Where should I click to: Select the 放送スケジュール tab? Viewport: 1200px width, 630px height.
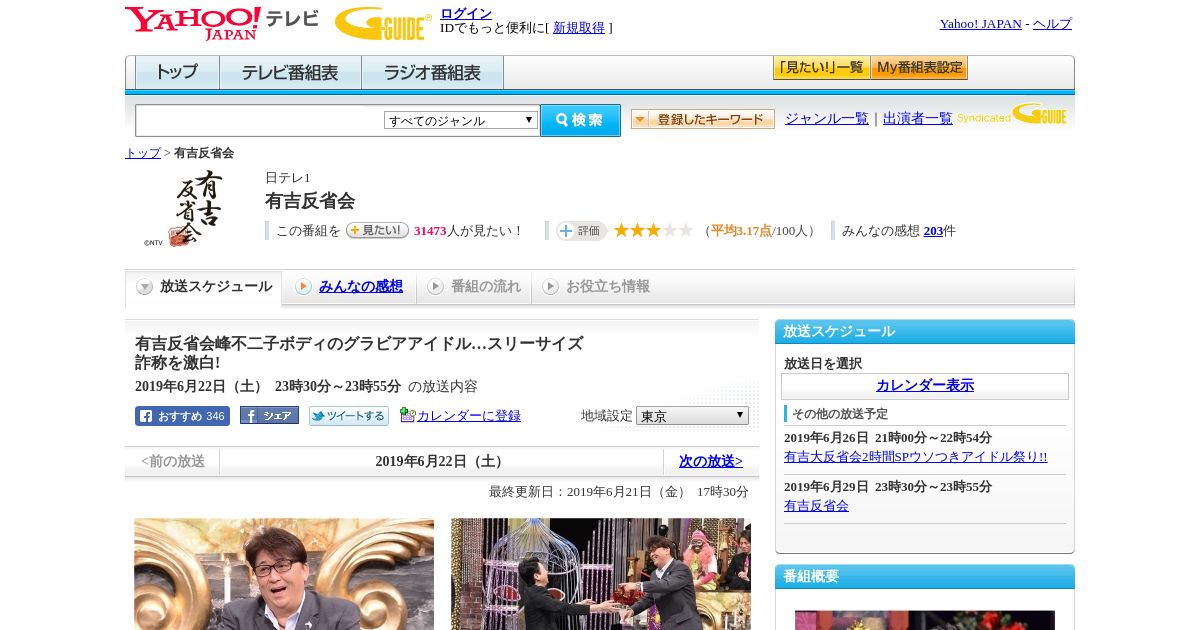click(x=204, y=287)
